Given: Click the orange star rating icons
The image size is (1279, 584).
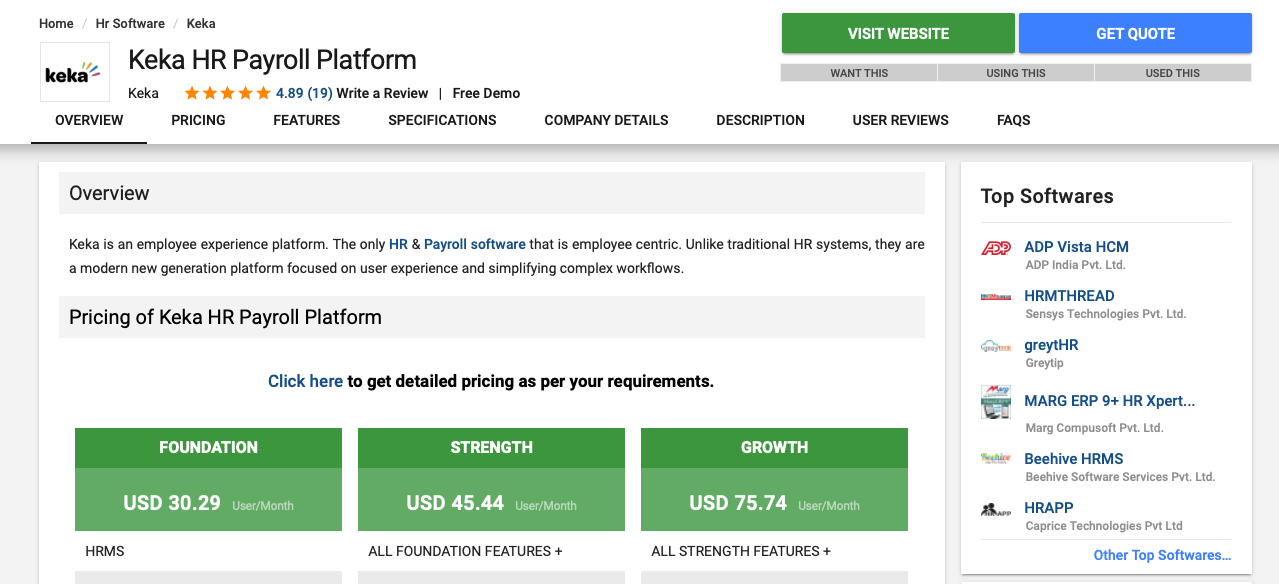Looking at the screenshot, I should [x=227, y=93].
